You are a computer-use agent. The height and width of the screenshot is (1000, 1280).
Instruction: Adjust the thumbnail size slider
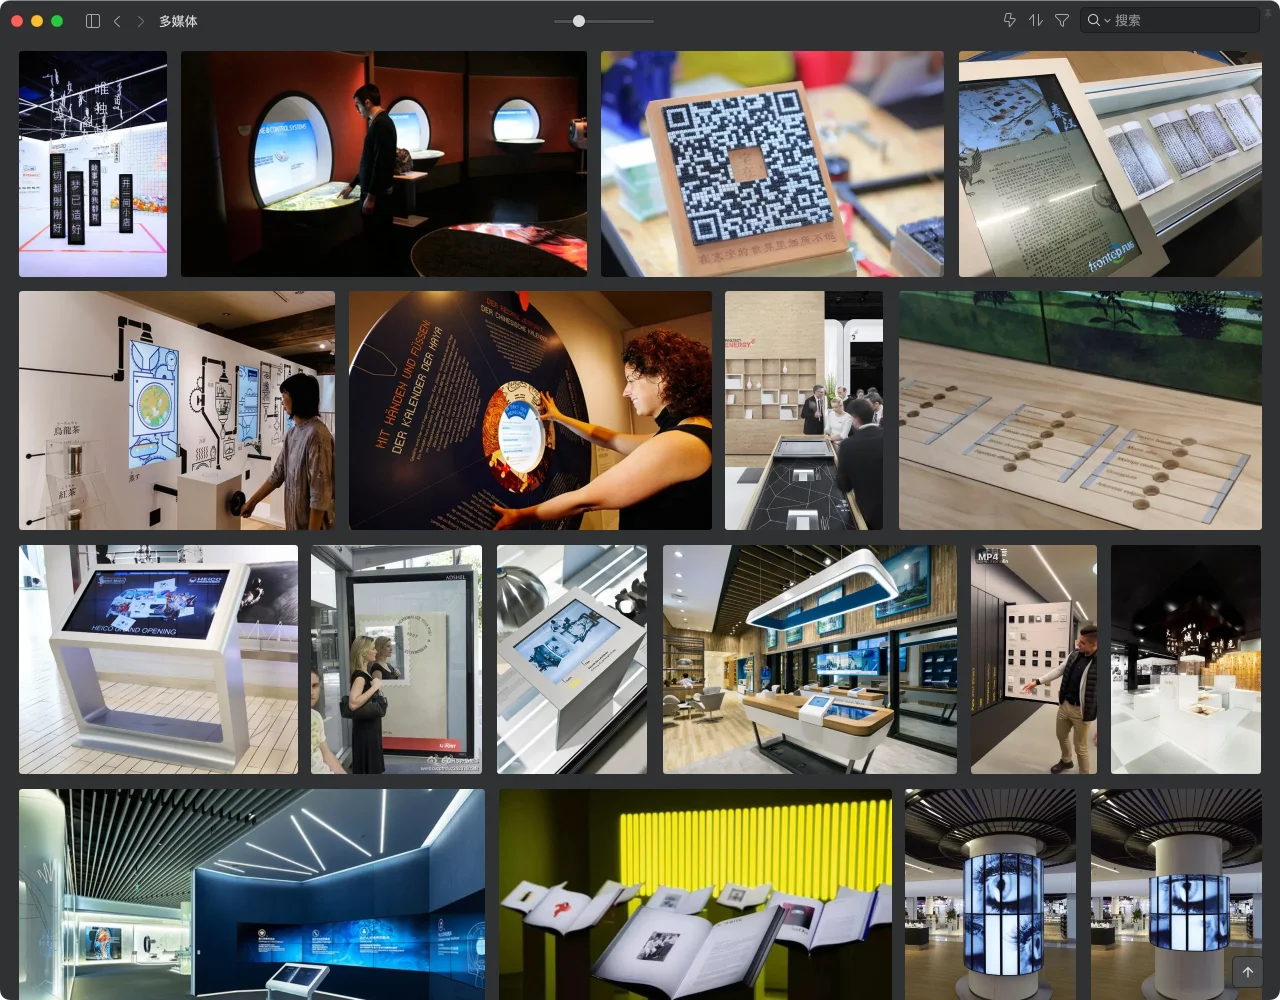pos(579,21)
